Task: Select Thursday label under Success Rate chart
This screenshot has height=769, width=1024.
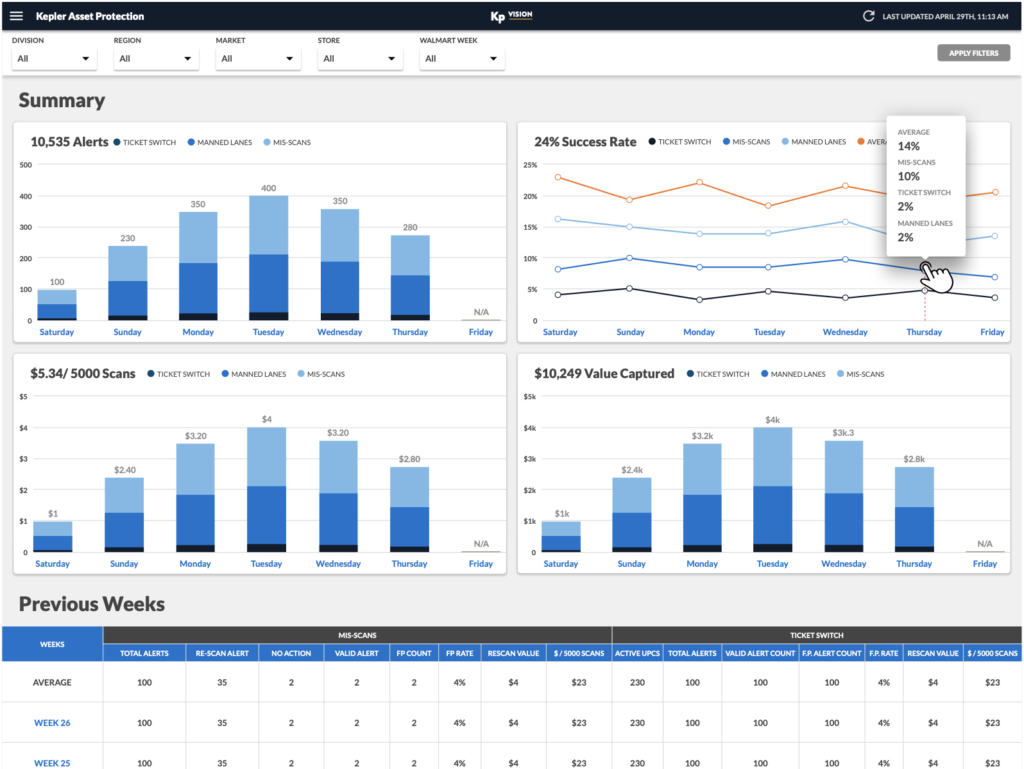Action: point(924,332)
